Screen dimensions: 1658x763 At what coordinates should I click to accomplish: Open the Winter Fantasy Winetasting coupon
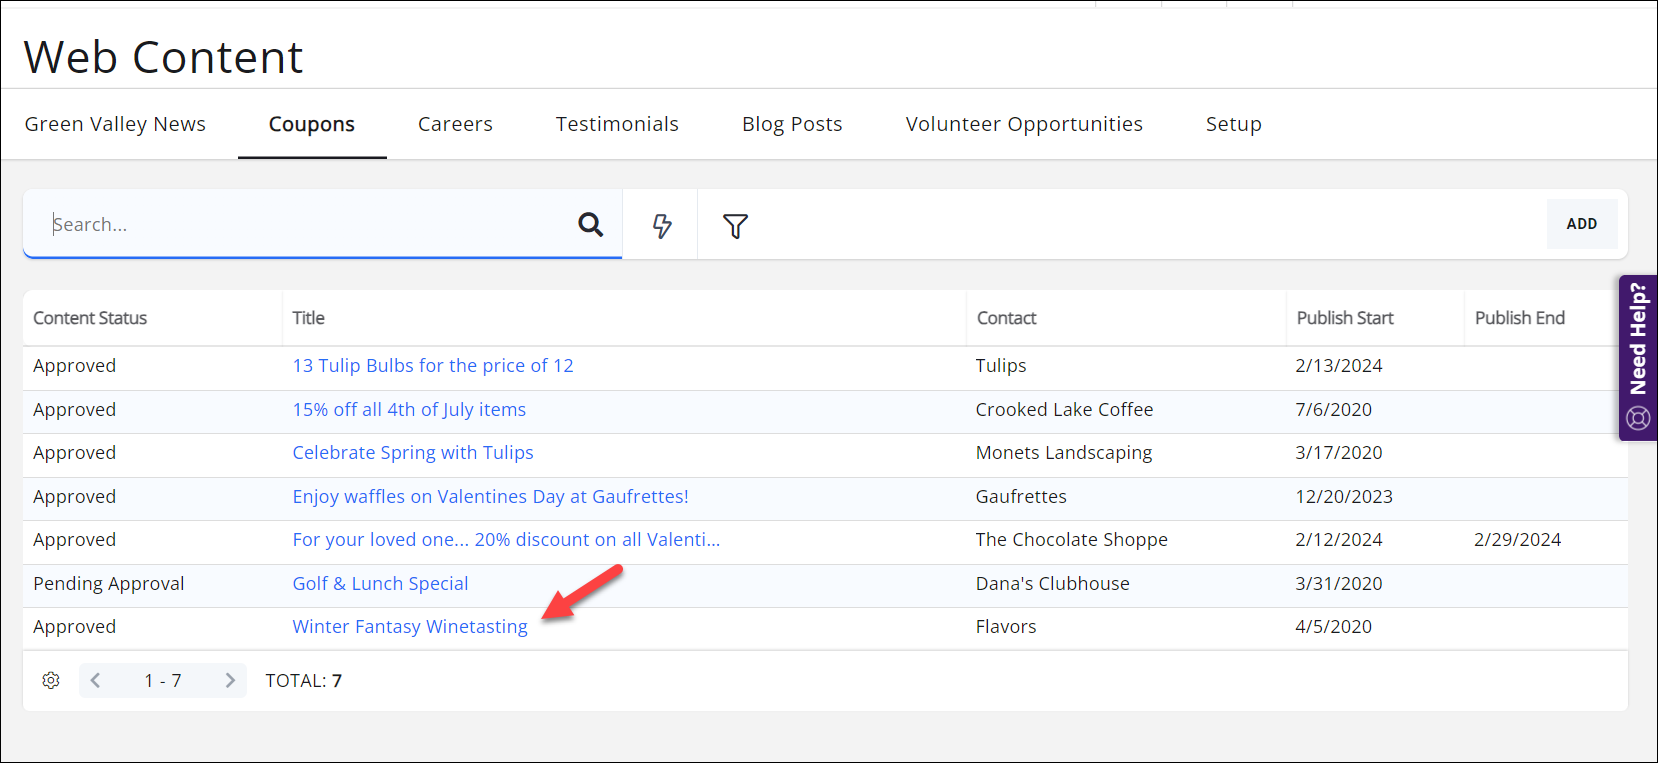[x=410, y=627]
